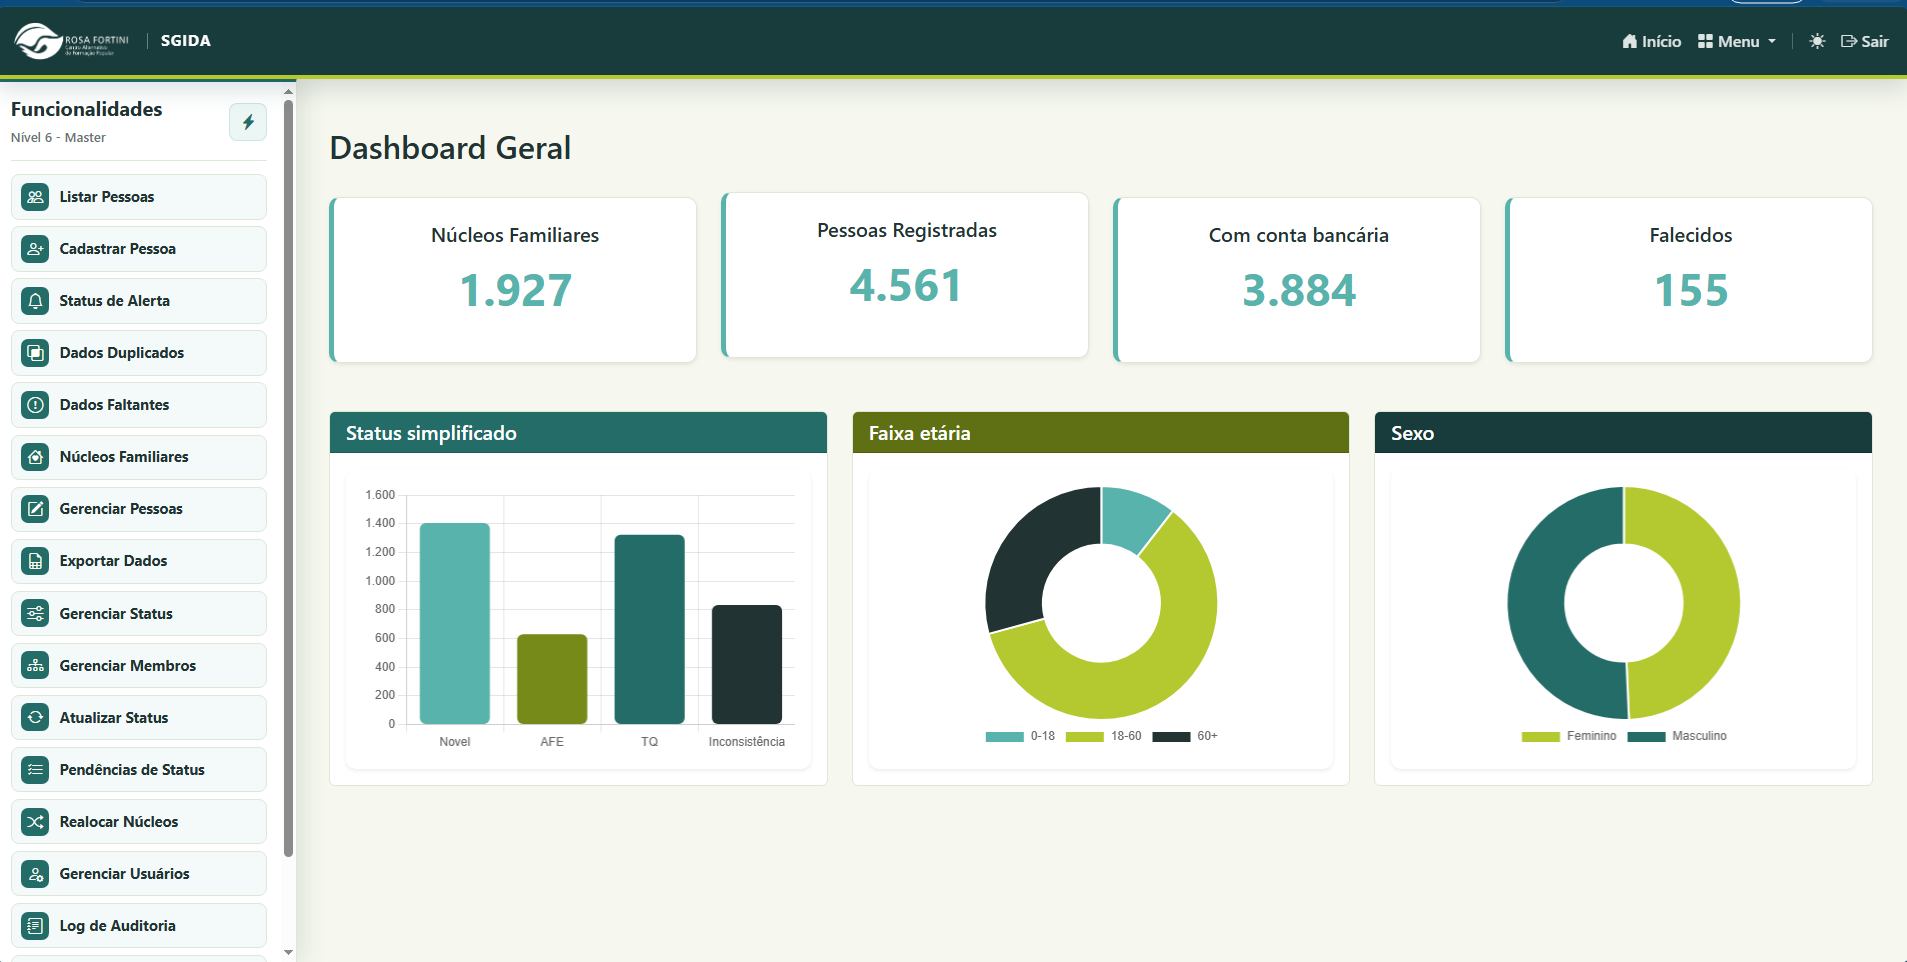Go to Início home in the navbar

point(1651,41)
